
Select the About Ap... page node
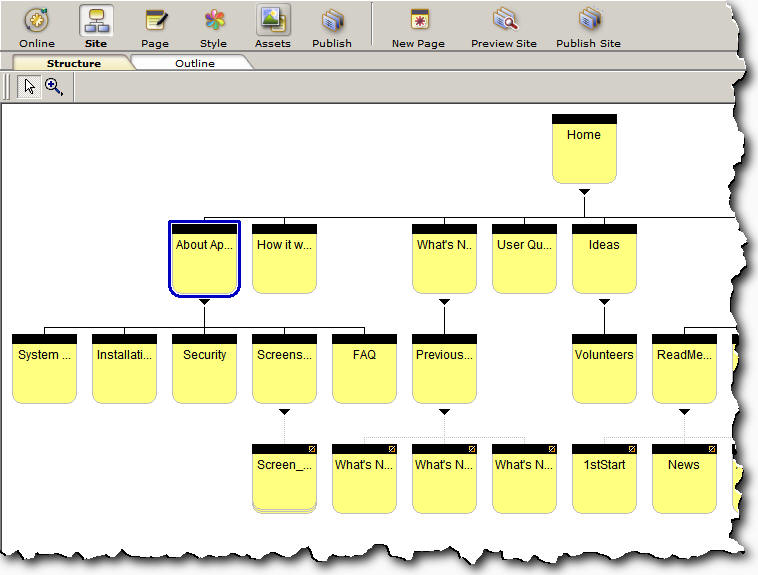tap(204, 259)
